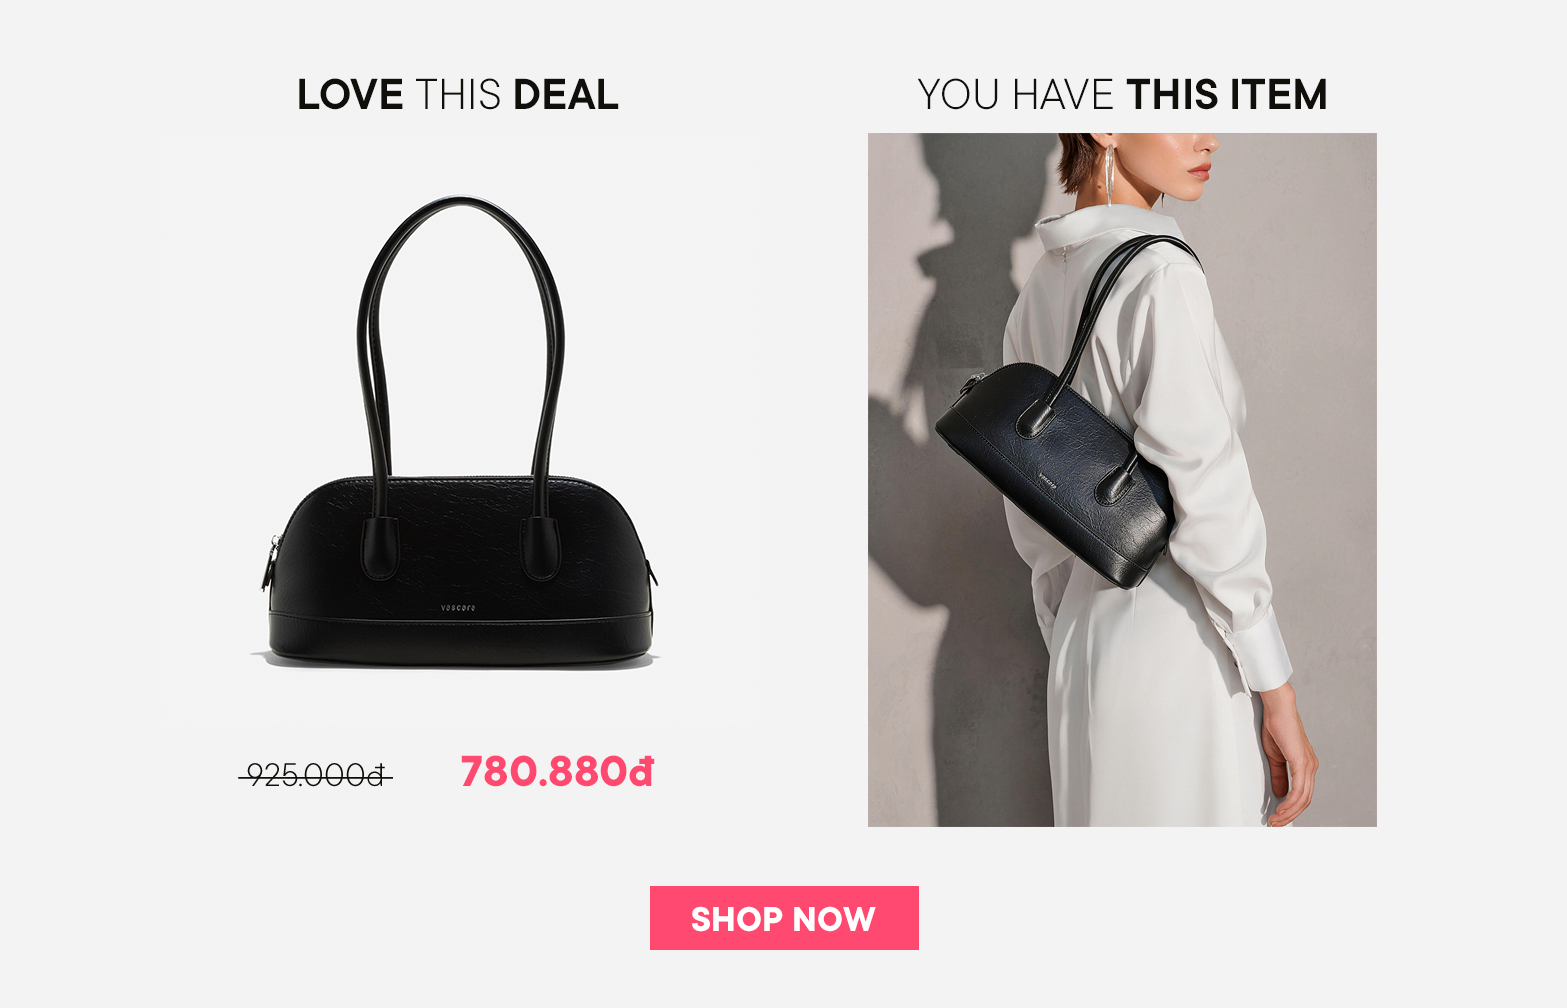Click the pink SHOP NOW button
Image resolution: width=1567 pixels, height=1008 pixels.
pos(784,918)
